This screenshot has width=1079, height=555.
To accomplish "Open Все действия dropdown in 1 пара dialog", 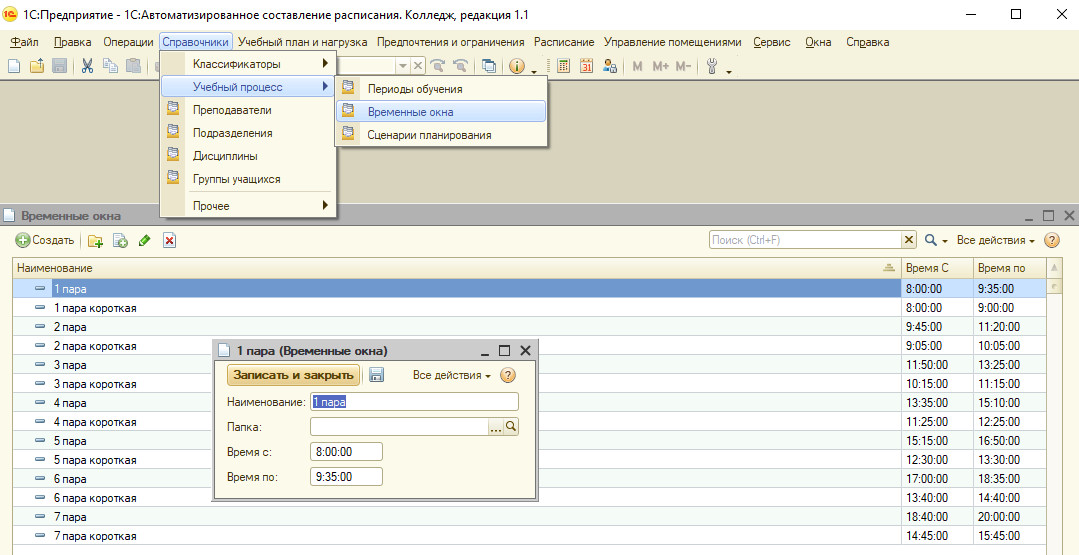I will click(x=451, y=376).
